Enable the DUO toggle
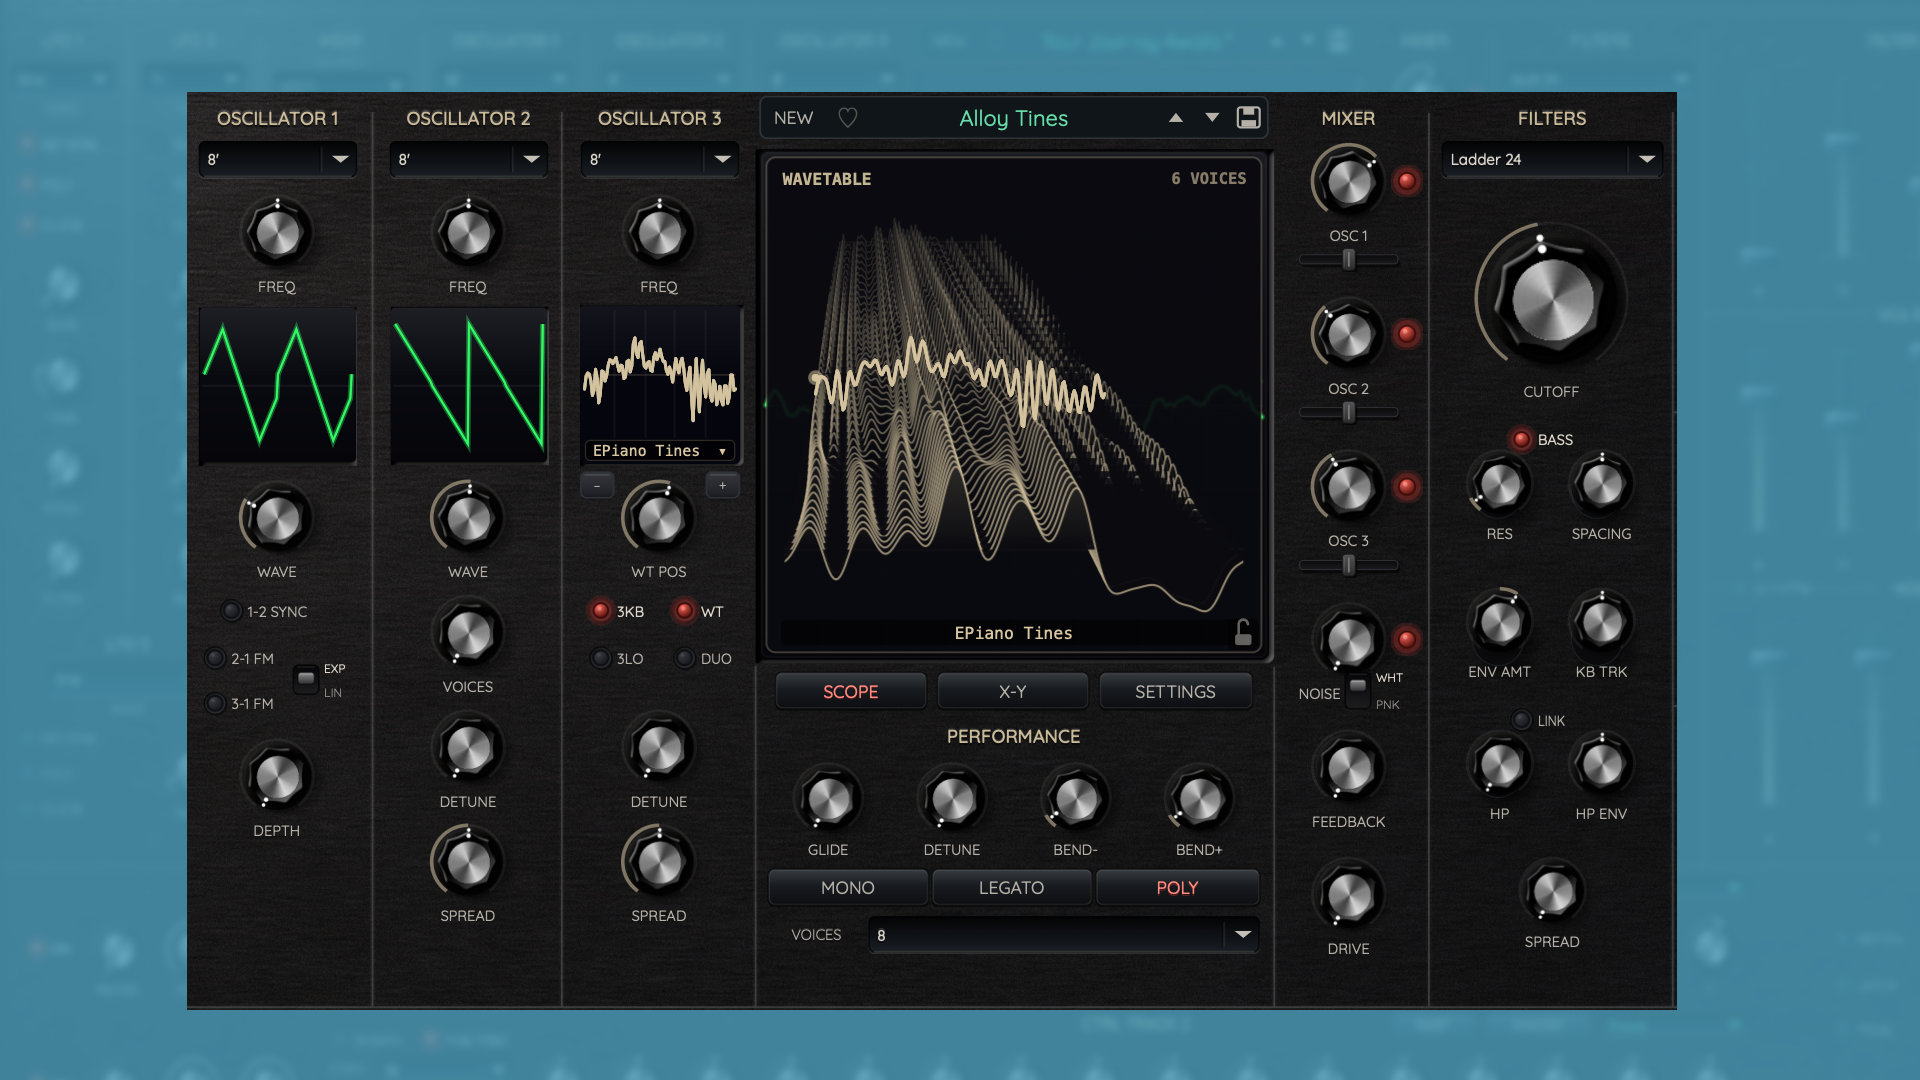The width and height of the screenshot is (1920, 1080). click(x=685, y=658)
